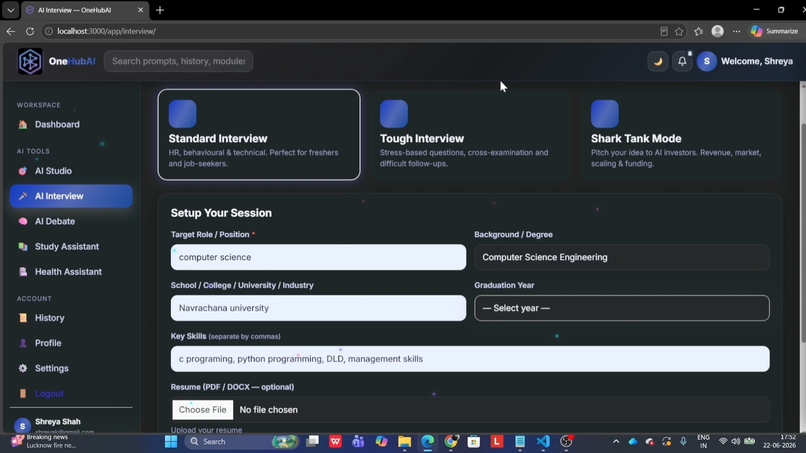Open the Dashboard page
Viewport: 806px width, 453px height.
click(x=57, y=124)
